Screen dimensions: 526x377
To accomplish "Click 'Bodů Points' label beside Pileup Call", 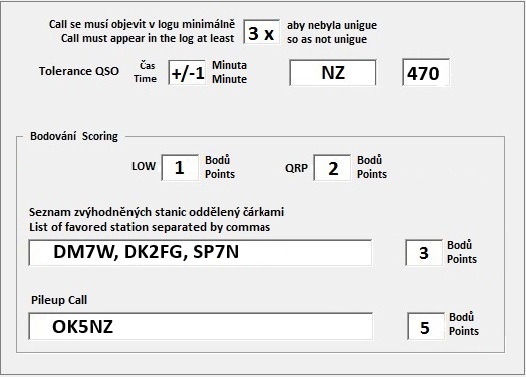I will [464, 324].
